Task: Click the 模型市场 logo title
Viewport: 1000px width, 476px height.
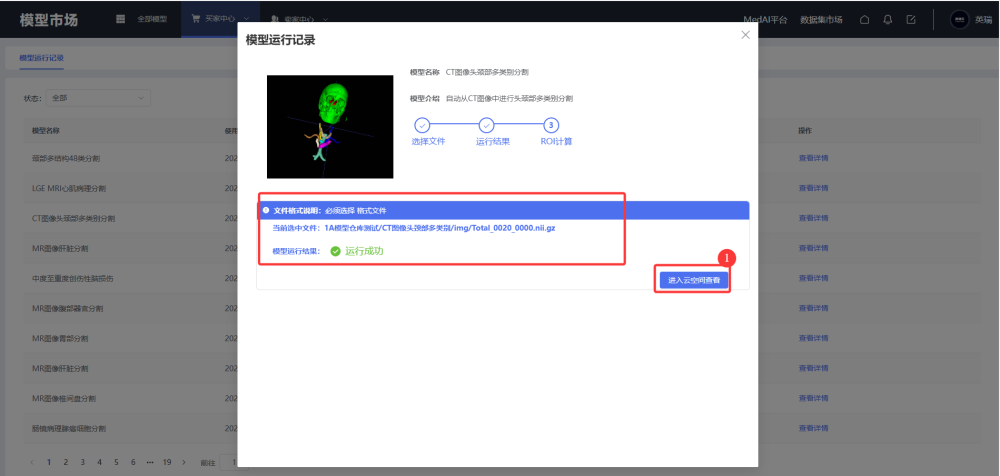Action: pyautogui.click(x=48, y=20)
